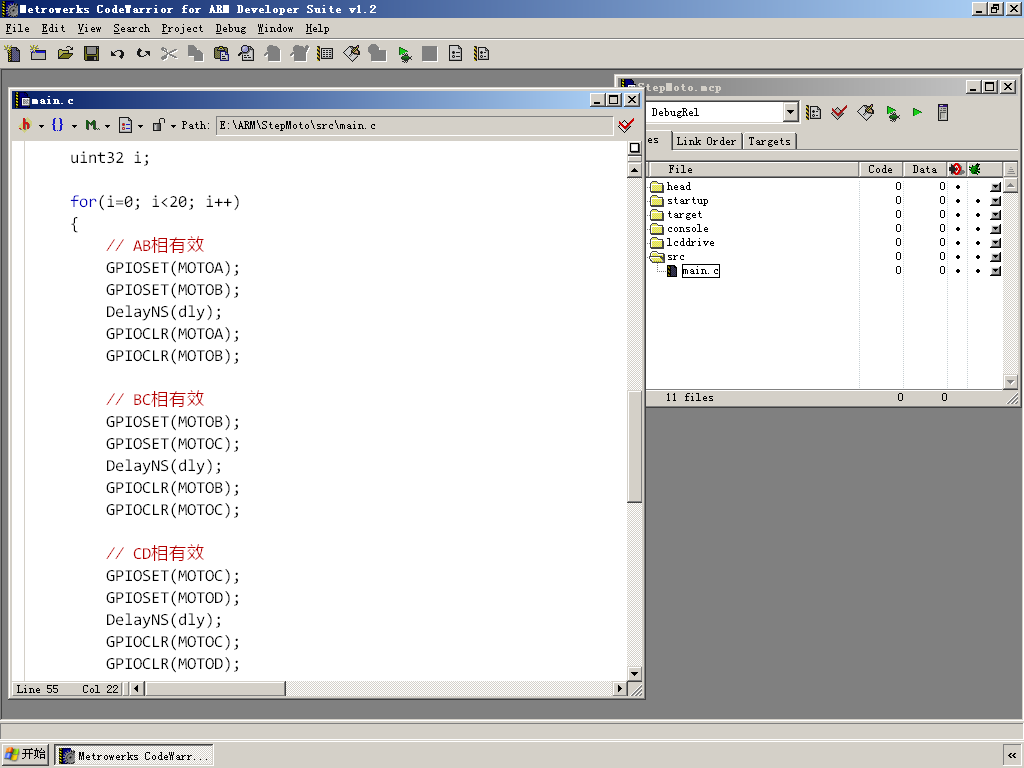
Task: Click the New Text File toolbar icon
Action: tap(12, 54)
